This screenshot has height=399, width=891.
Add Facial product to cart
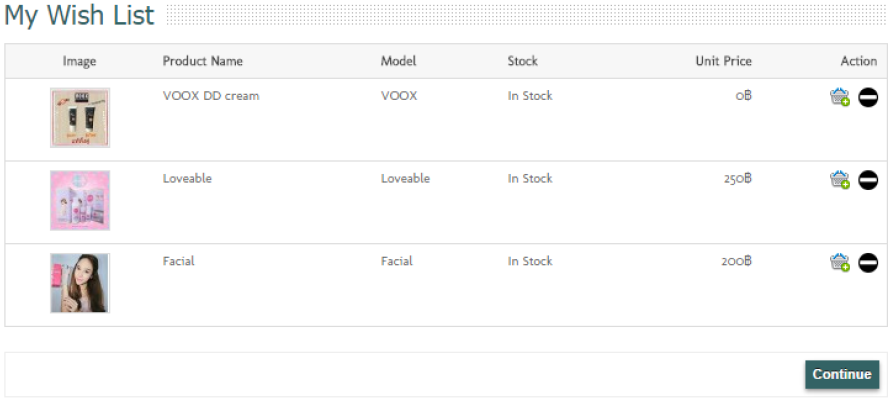(x=839, y=263)
